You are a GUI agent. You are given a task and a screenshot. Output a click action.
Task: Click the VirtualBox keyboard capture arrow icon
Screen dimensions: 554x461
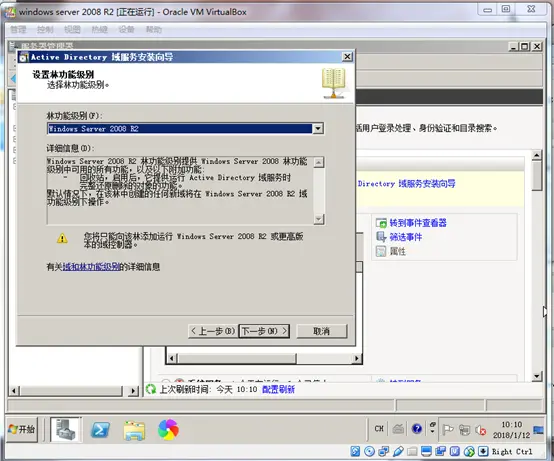483,451
